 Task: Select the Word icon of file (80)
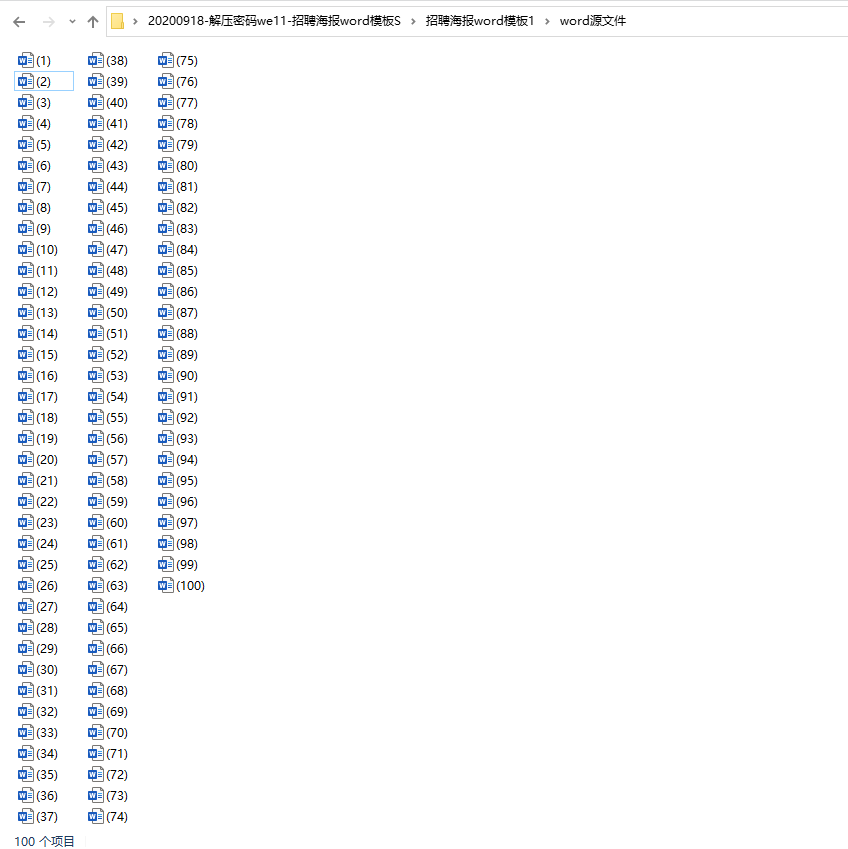coord(166,165)
